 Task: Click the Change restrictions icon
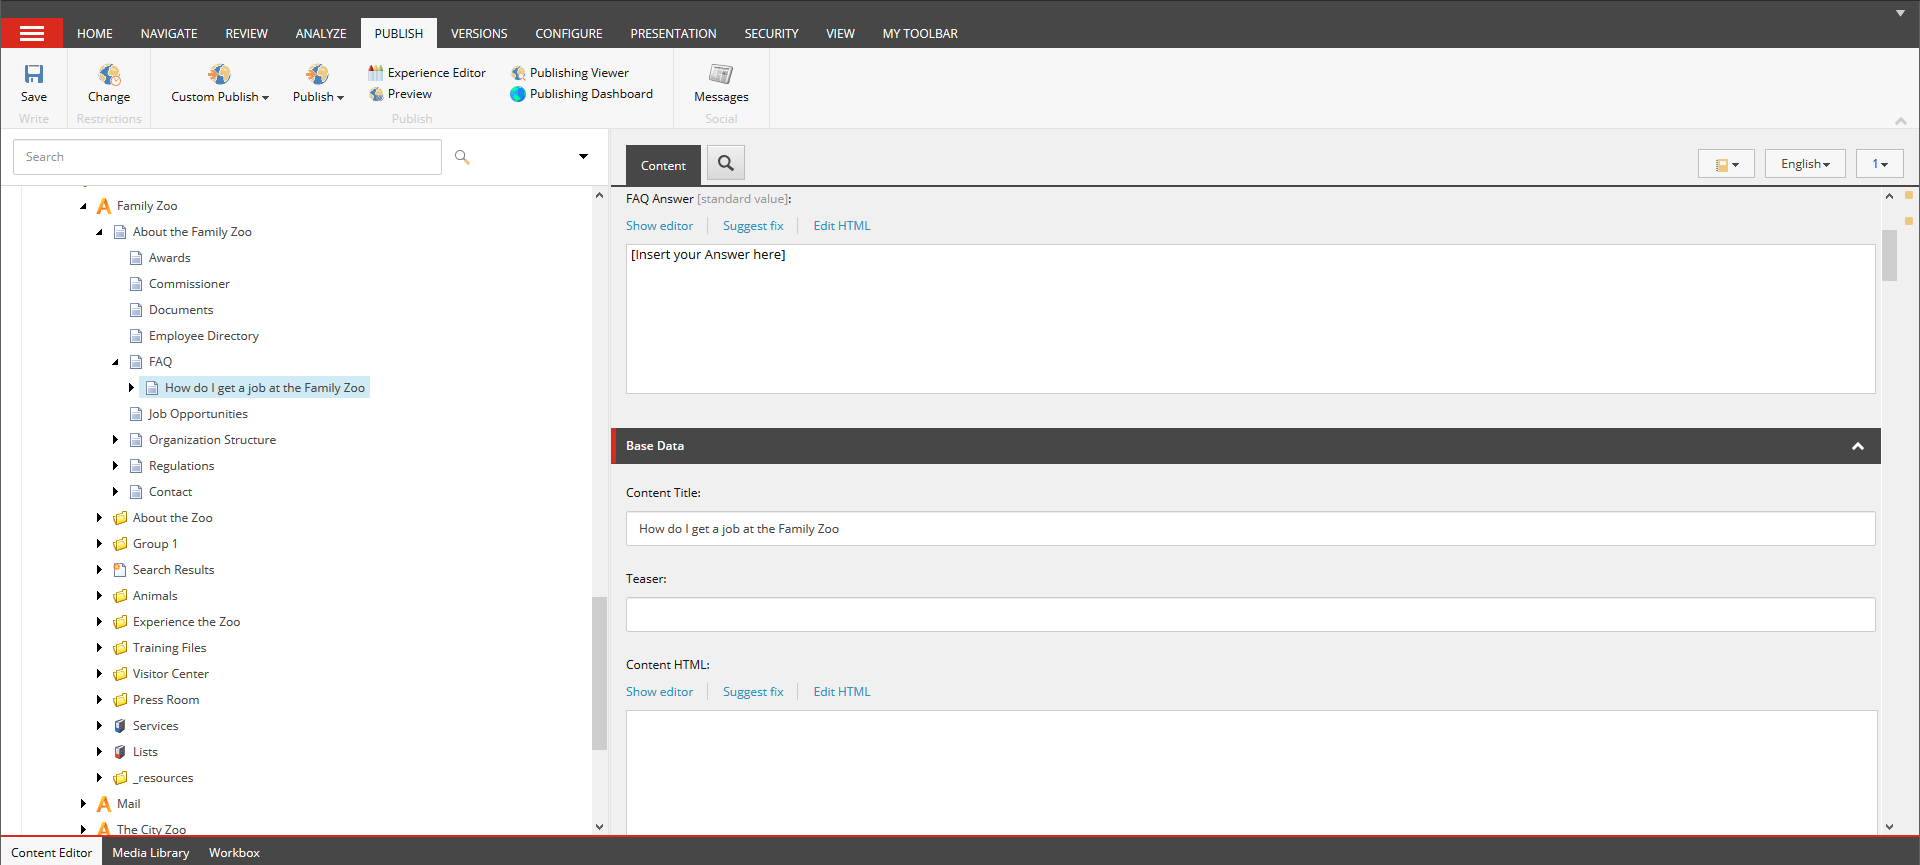109,75
